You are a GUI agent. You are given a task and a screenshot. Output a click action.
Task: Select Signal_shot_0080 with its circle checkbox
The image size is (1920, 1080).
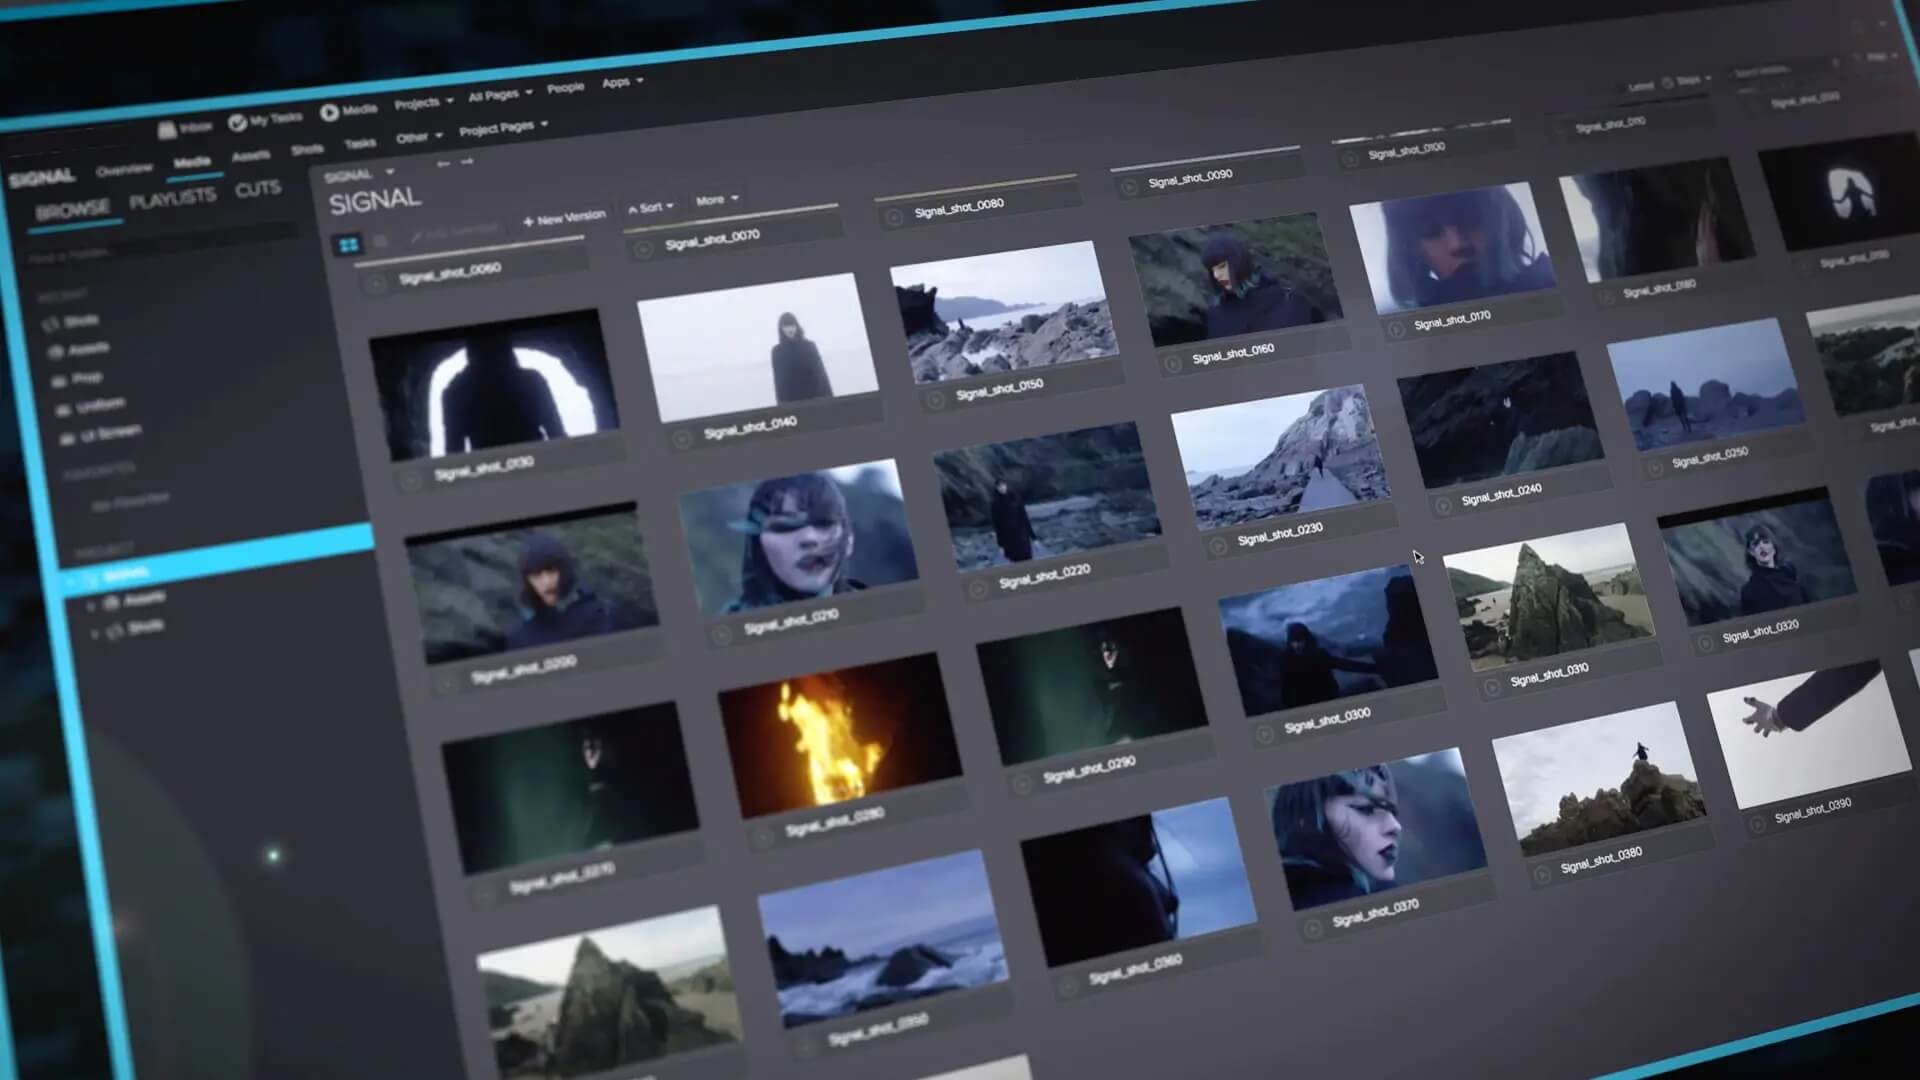(x=894, y=217)
